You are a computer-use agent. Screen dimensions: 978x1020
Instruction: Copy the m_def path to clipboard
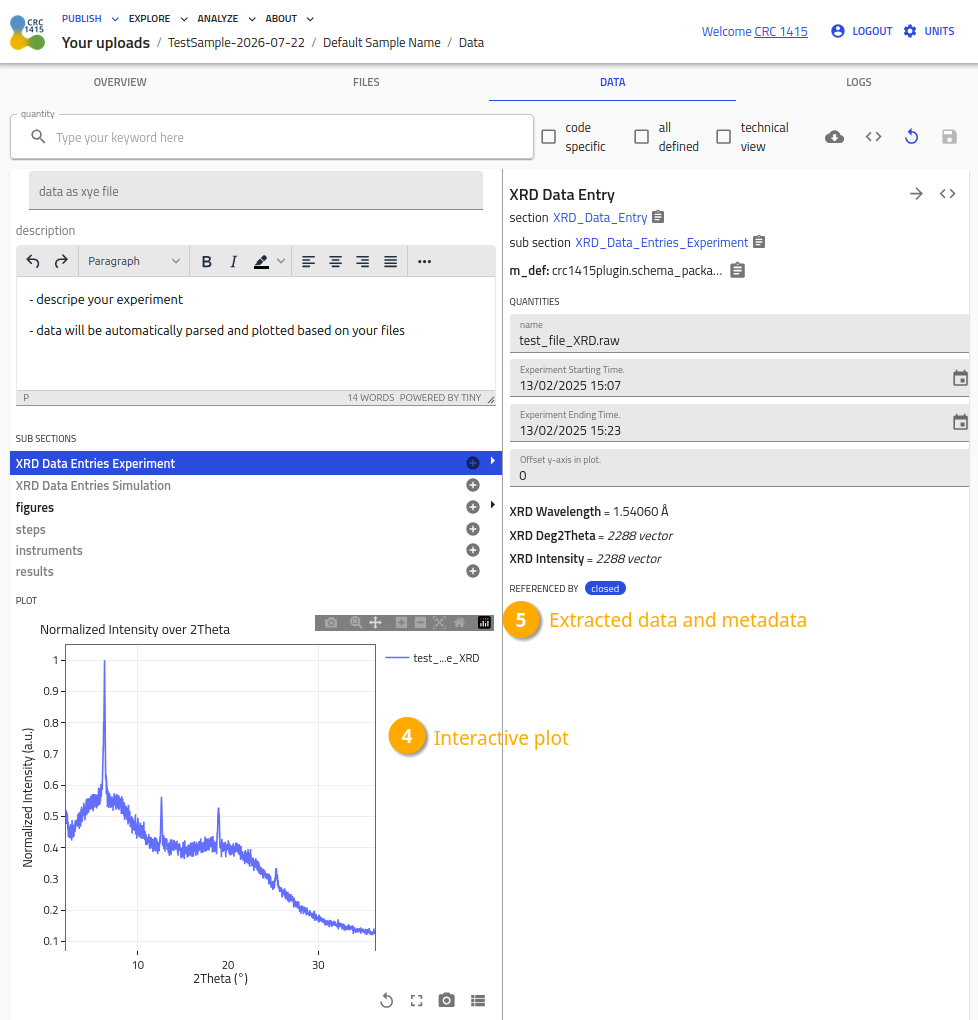point(737,270)
